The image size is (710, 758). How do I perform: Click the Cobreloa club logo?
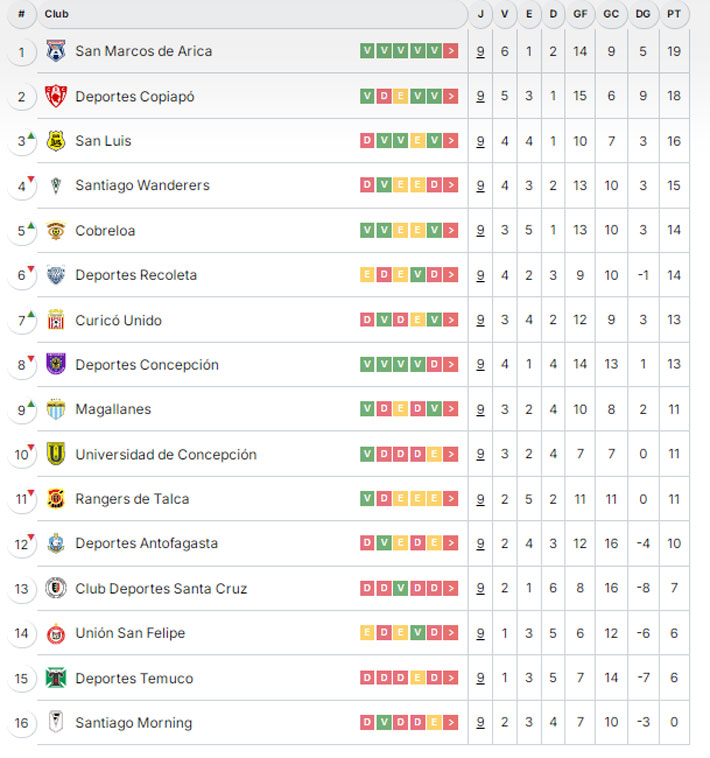point(56,231)
